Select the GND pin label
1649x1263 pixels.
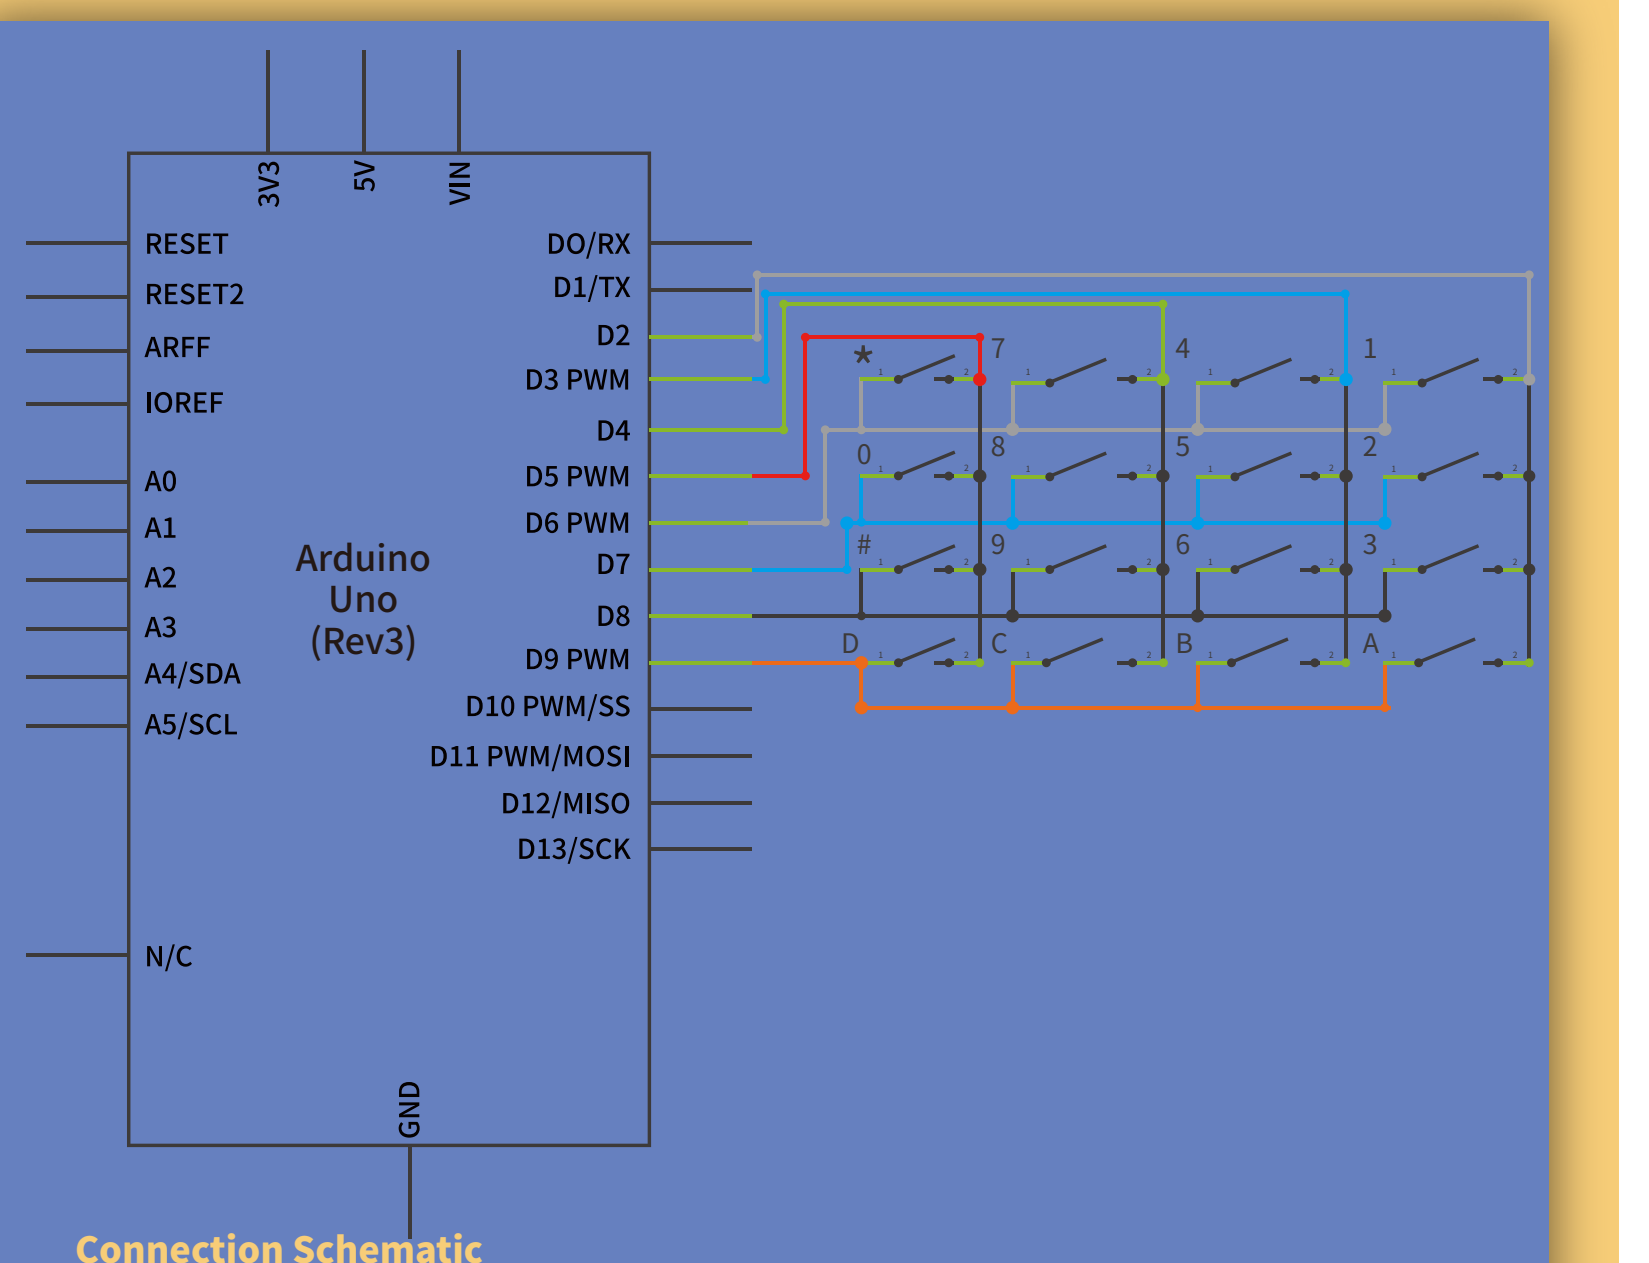click(410, 1109)
